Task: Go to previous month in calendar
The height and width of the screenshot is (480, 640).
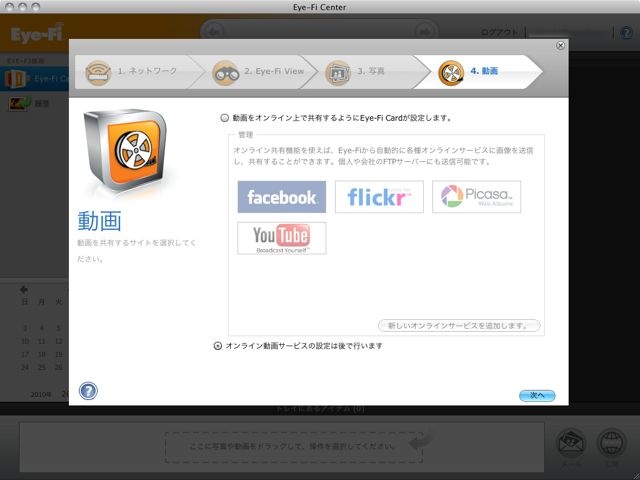Action: (x=24, y=289)
